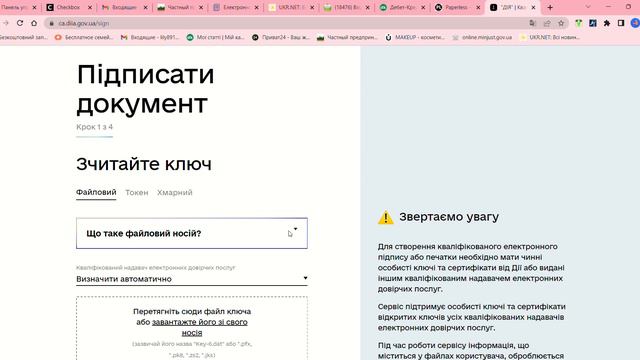Close the UKR.NET tab
The height and width of the screenshot is (360, 640).
[312, 7]
